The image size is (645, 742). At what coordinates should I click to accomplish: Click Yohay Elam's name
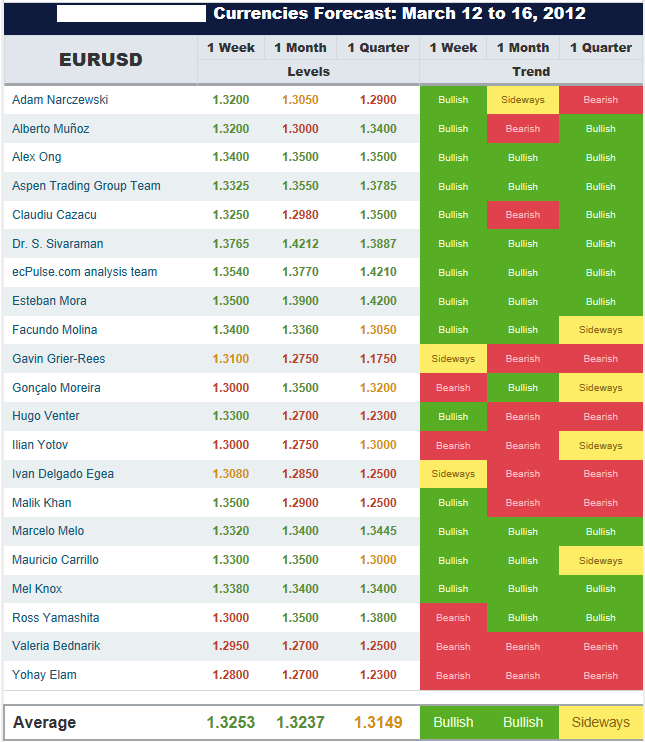(x=44, y=675)
